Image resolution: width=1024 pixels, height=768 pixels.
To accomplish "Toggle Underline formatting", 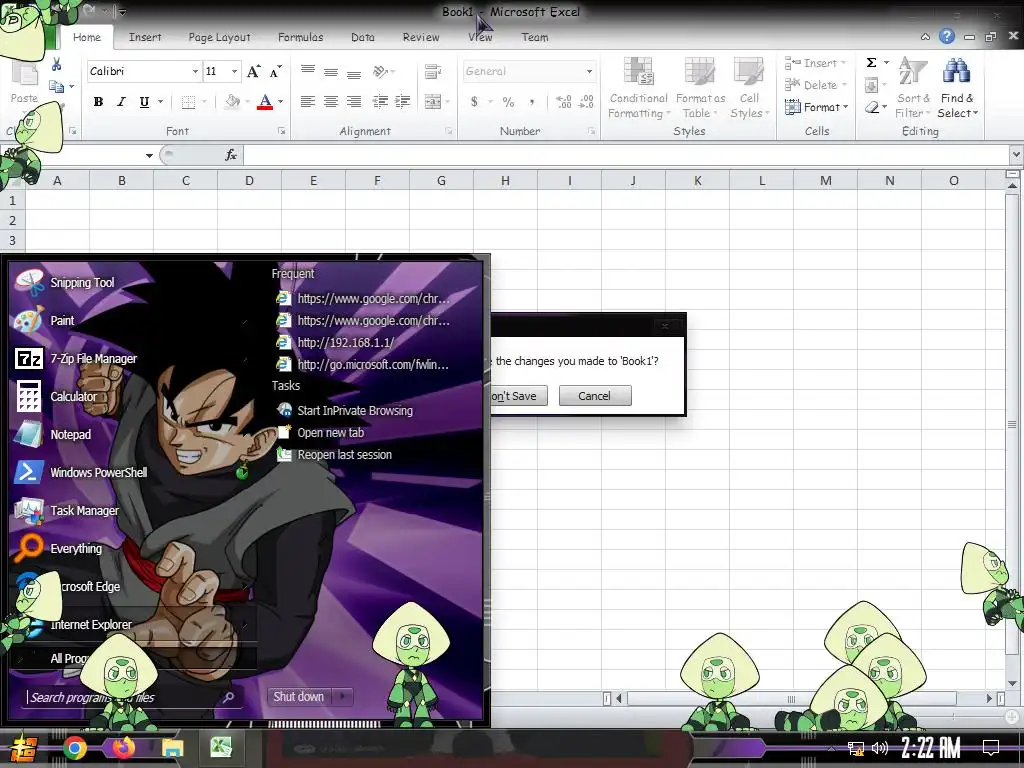I will tap(144, 101).
